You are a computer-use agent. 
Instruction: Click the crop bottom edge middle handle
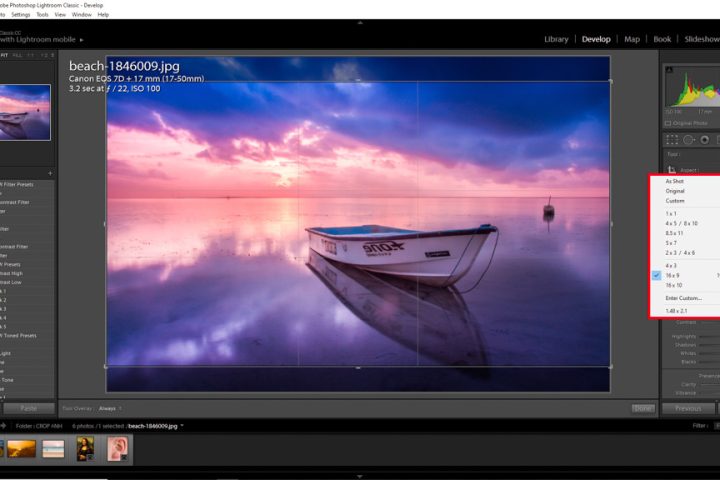click(358, 367)
